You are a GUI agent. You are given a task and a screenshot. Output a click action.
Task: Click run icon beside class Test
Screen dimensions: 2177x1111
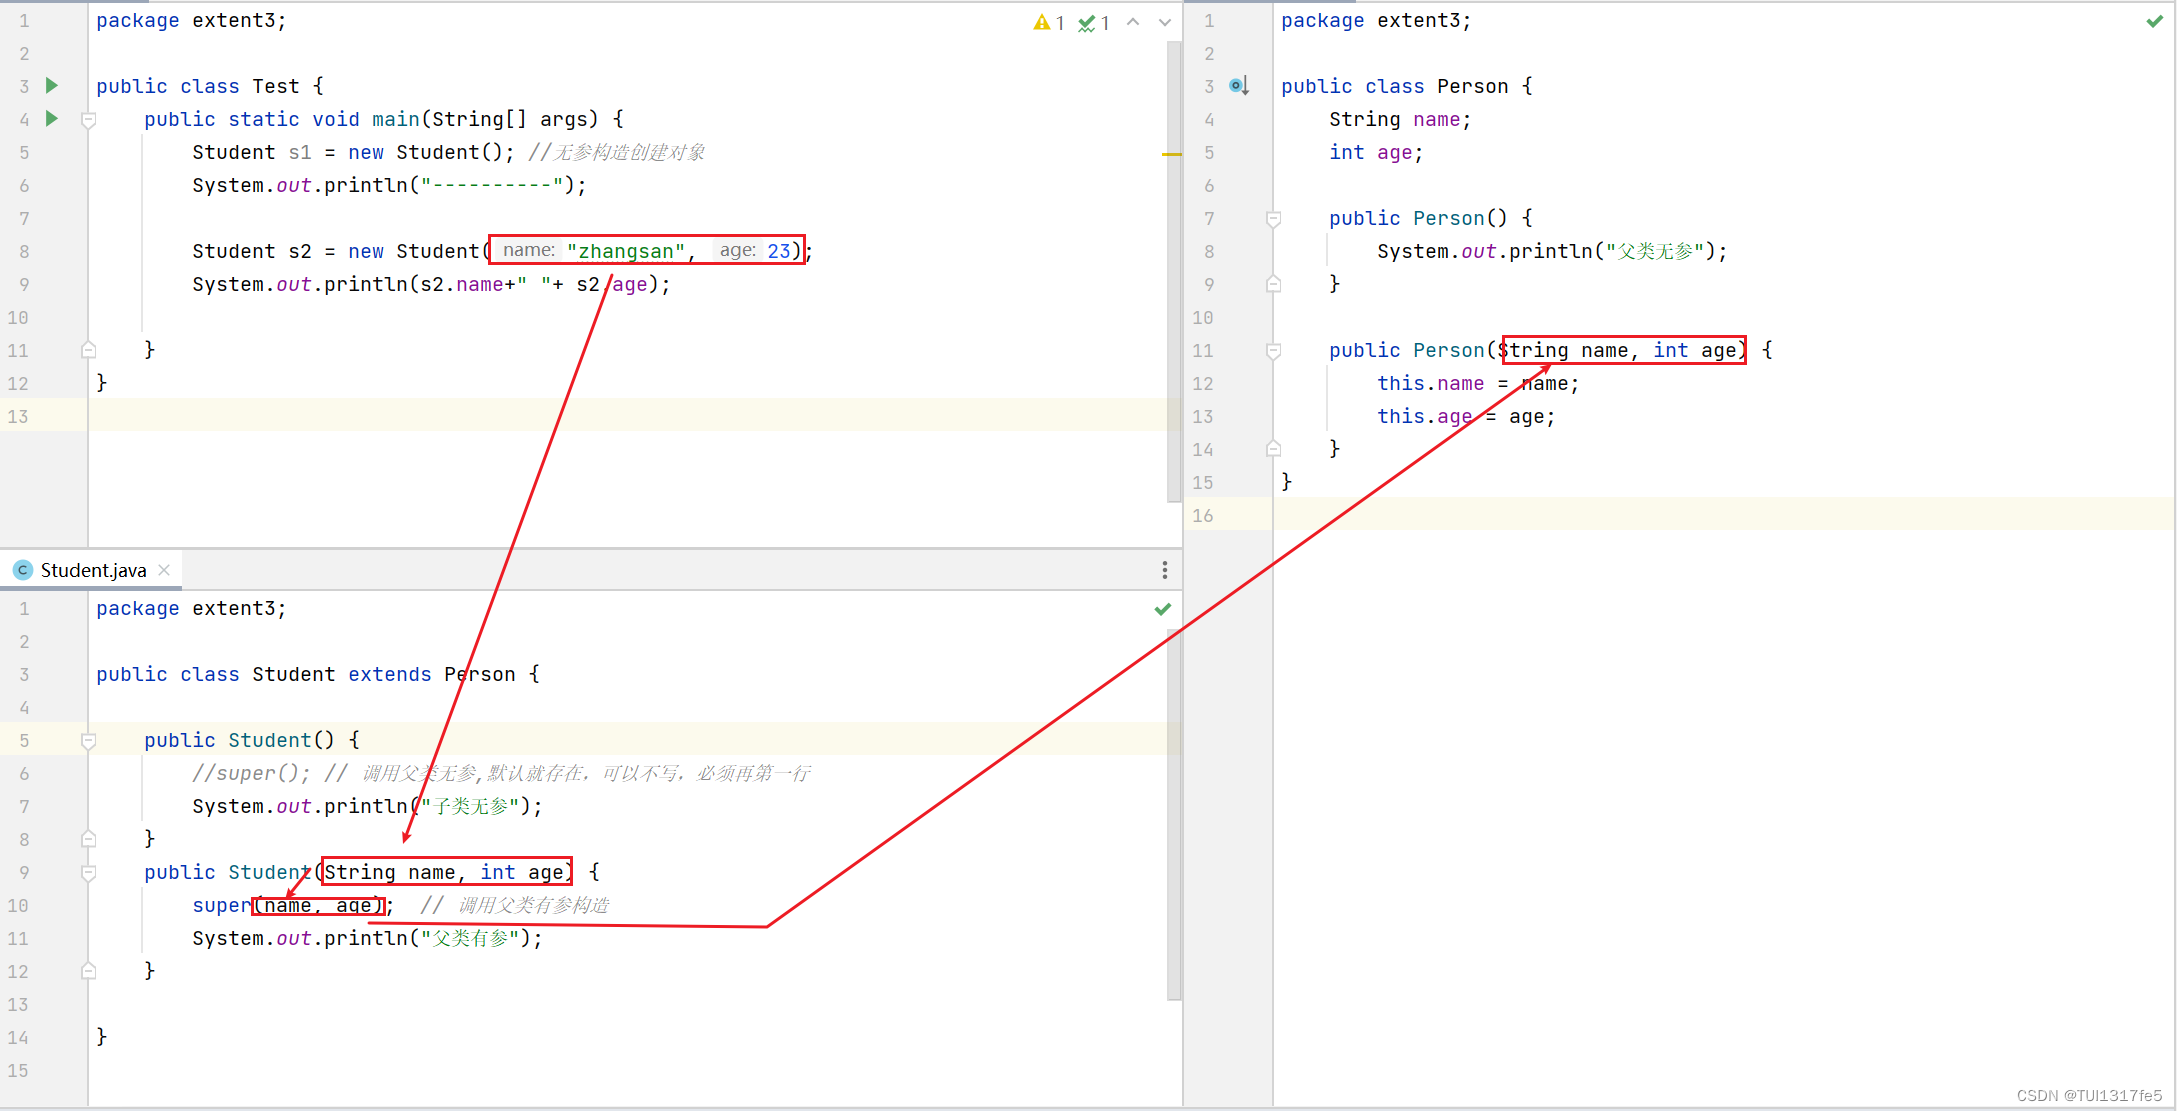[52, 86]
